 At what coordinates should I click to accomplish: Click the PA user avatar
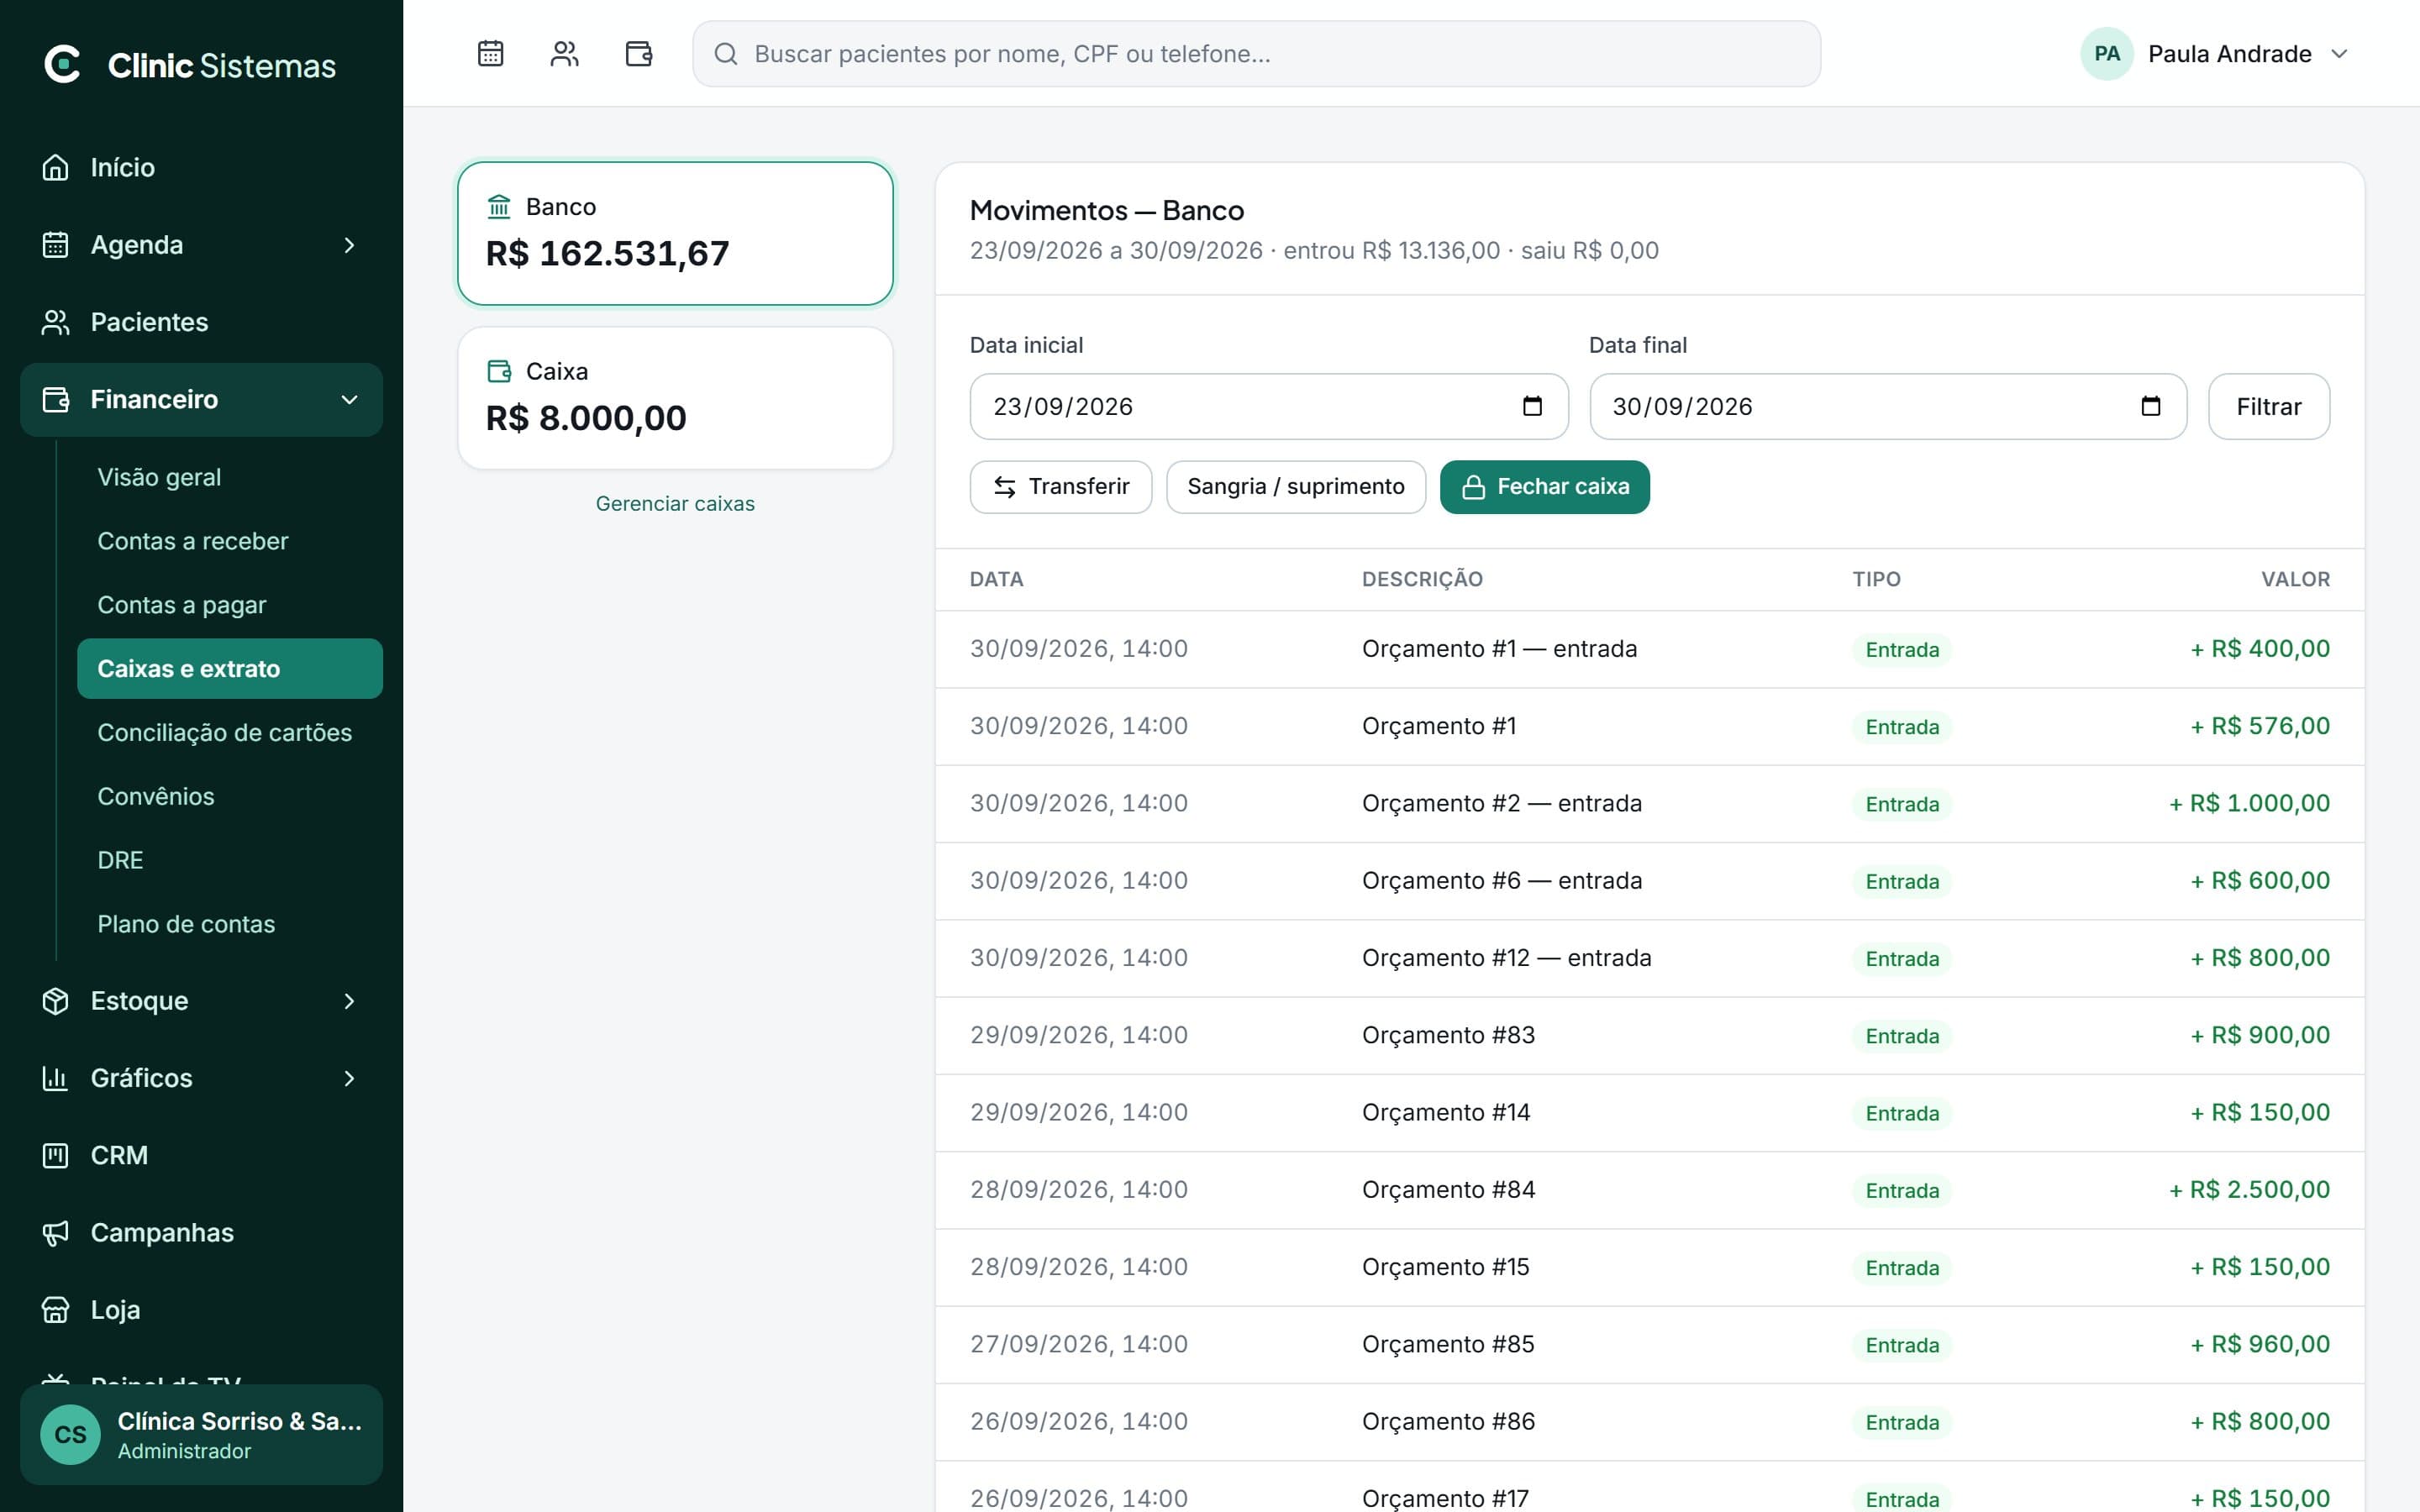click(x=2107, y=54)
